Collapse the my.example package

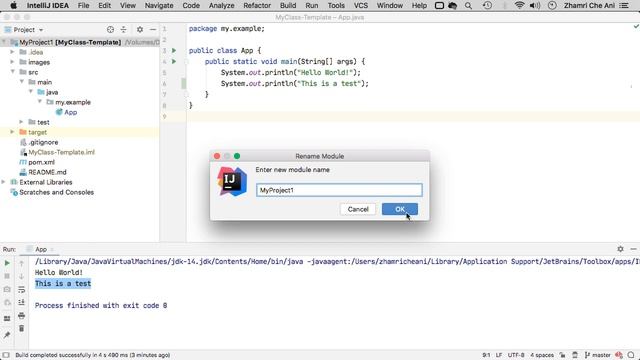pos(40,102)
